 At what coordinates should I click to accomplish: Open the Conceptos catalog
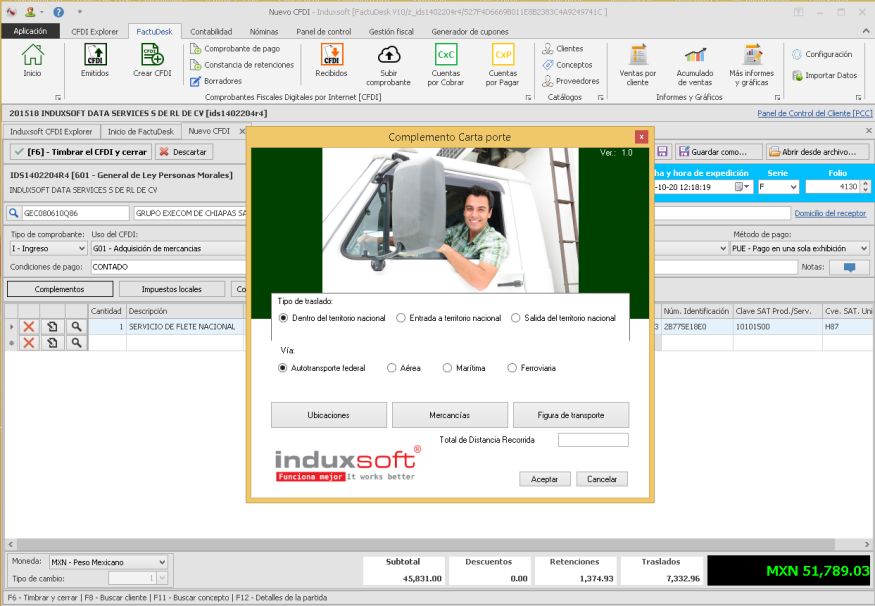[x=568, y=65]
